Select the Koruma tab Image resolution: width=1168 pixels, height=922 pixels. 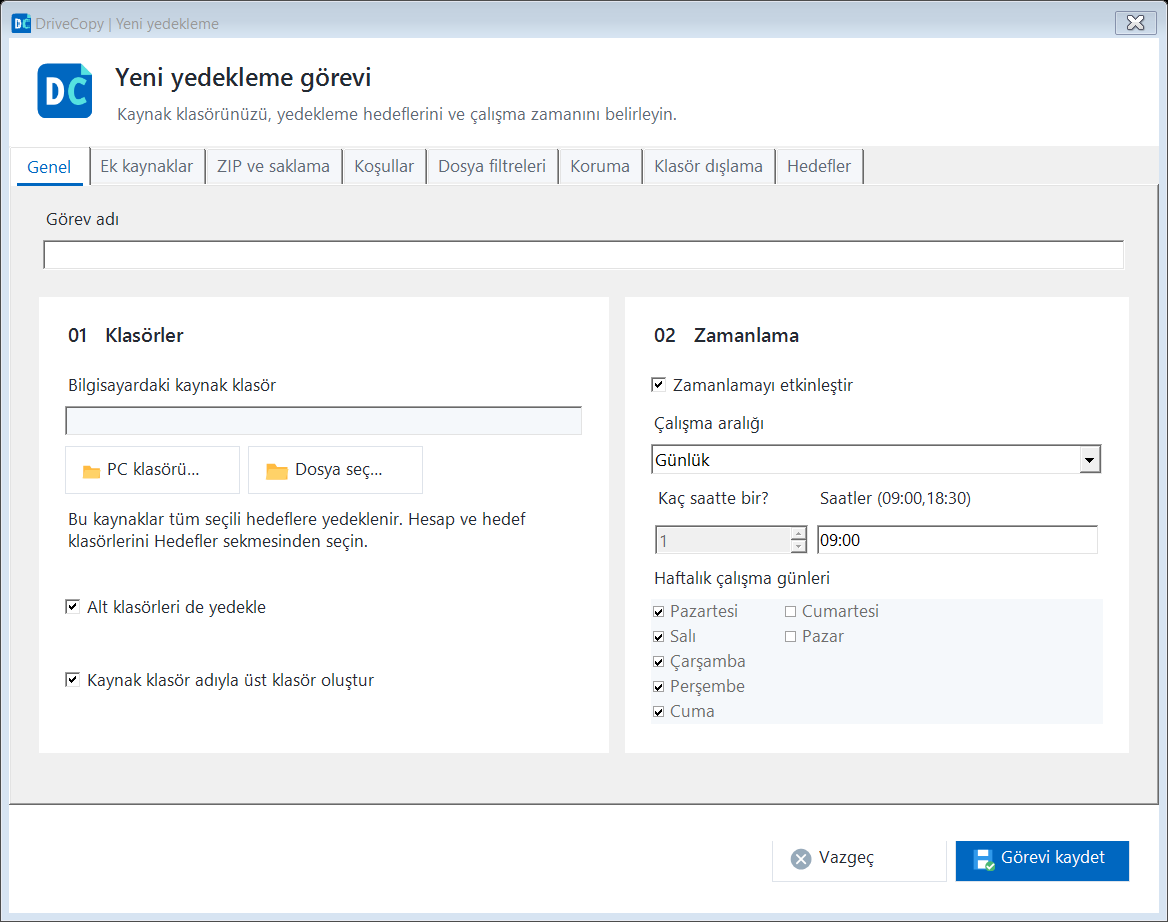coord(600,166)
